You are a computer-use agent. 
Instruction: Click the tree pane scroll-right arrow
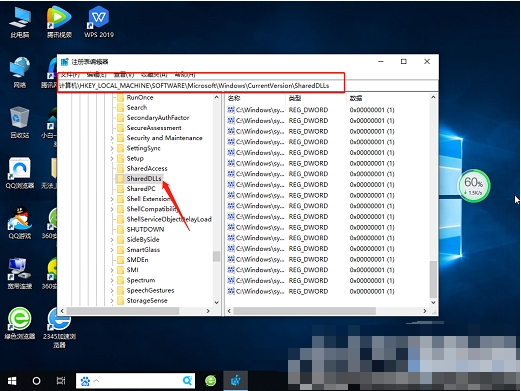pyautogui.click(x=208, y=311)
